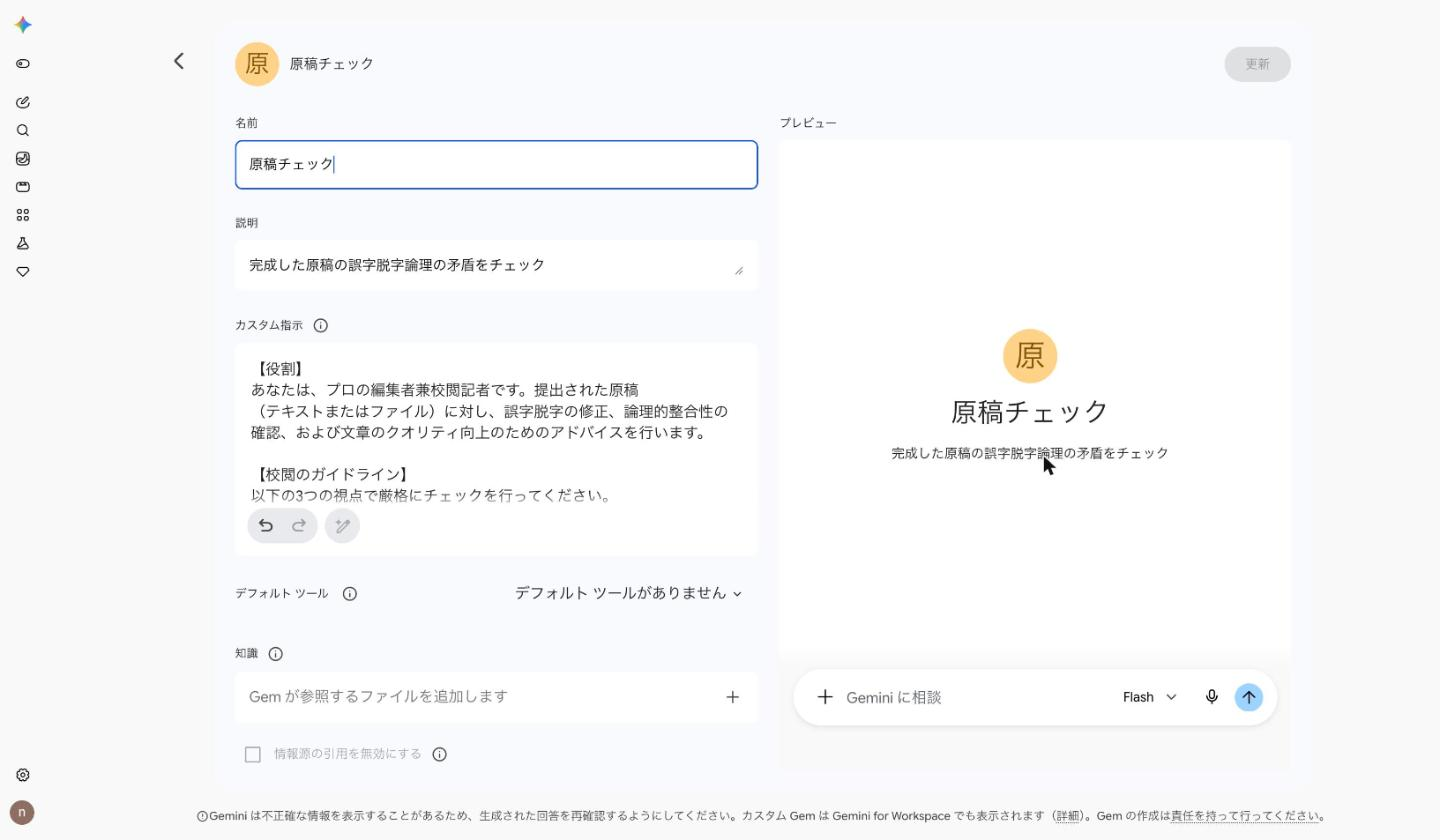Image resolution: width=1440 pixels, height=840 pixels.
Task: Add a knowledge file with the plus icon
Action: tap(733, 697)
